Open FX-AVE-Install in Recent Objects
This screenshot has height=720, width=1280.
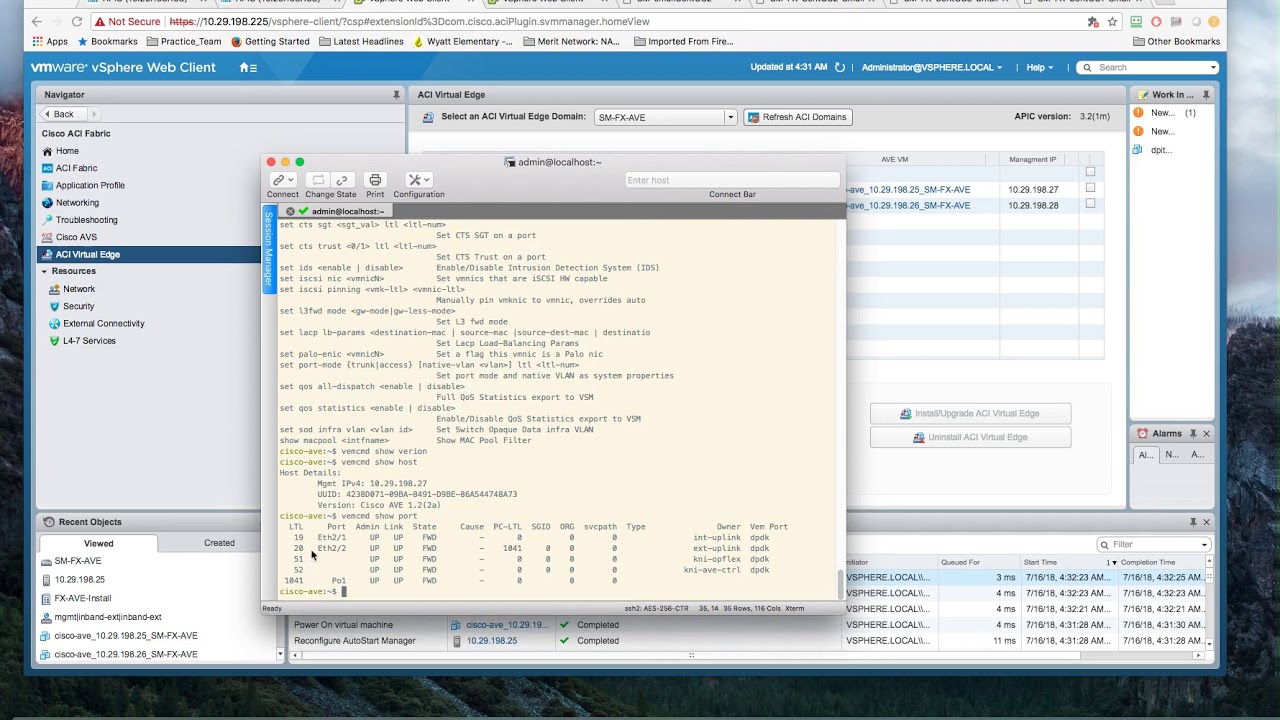82,598
